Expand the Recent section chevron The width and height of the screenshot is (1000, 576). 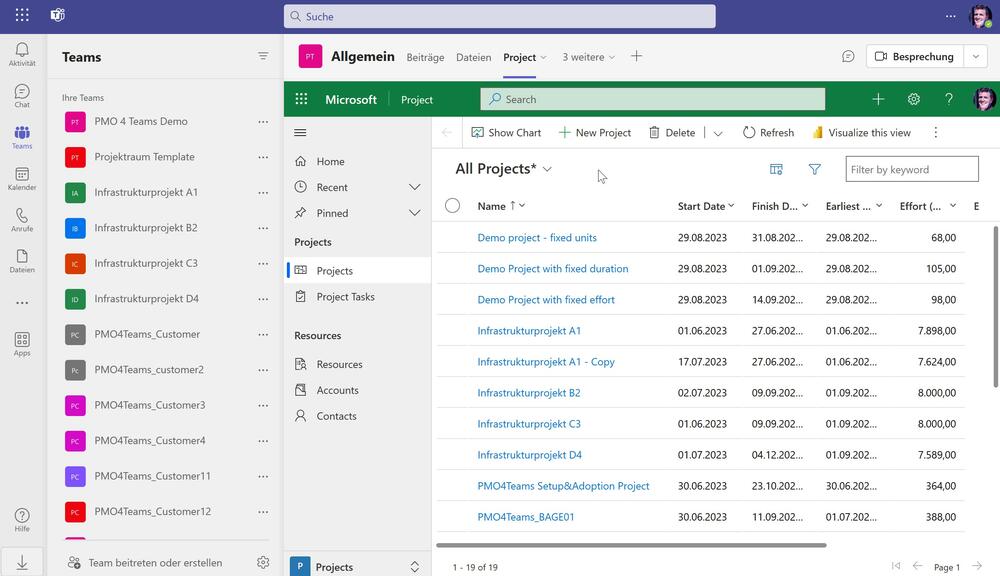[x=415, y=187]
